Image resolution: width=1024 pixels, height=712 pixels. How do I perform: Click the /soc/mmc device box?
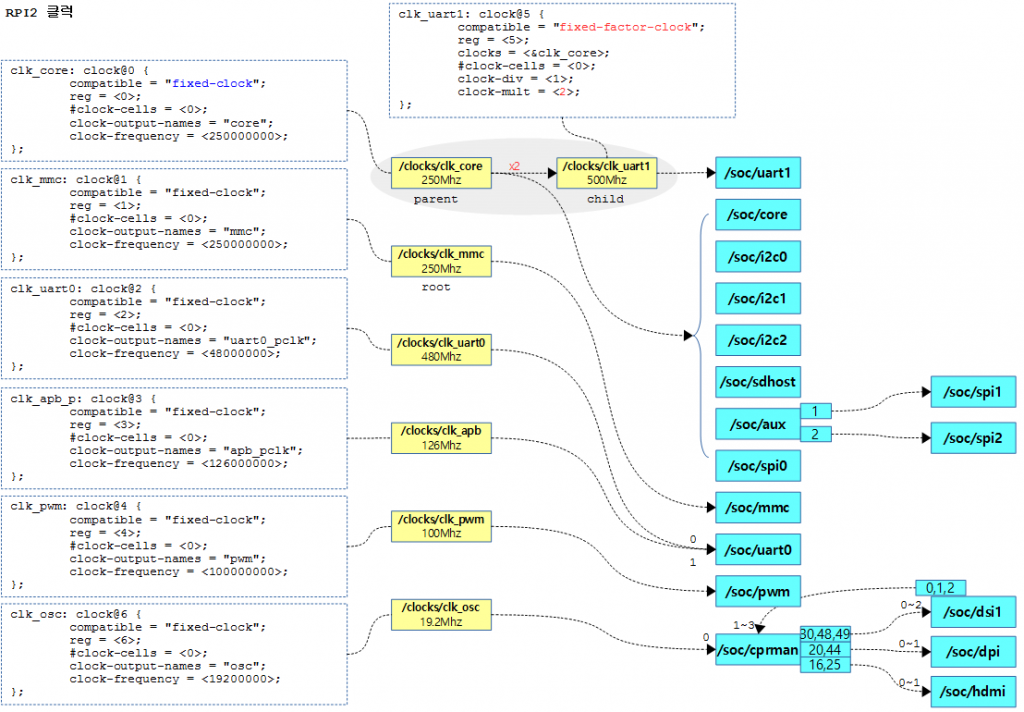tap(758, 508)
